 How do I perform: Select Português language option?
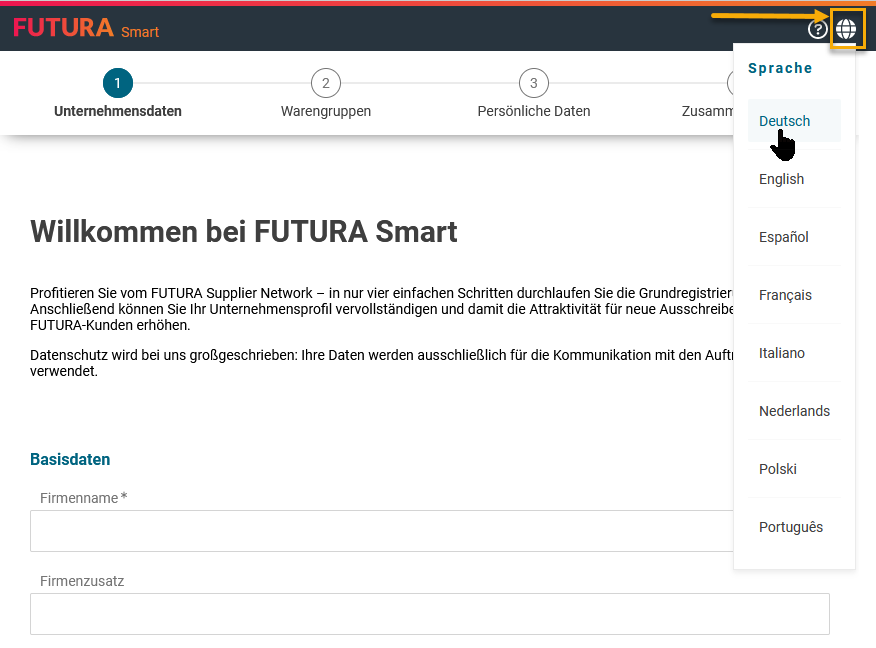(791, 527)
